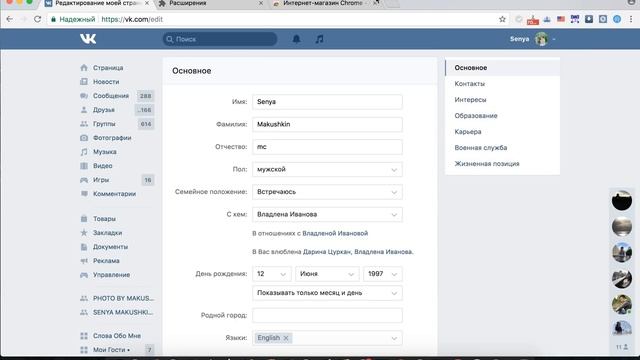Open birthday day dropdown showing 12
This screenshot has height=360, width=640.
[271, 274]
